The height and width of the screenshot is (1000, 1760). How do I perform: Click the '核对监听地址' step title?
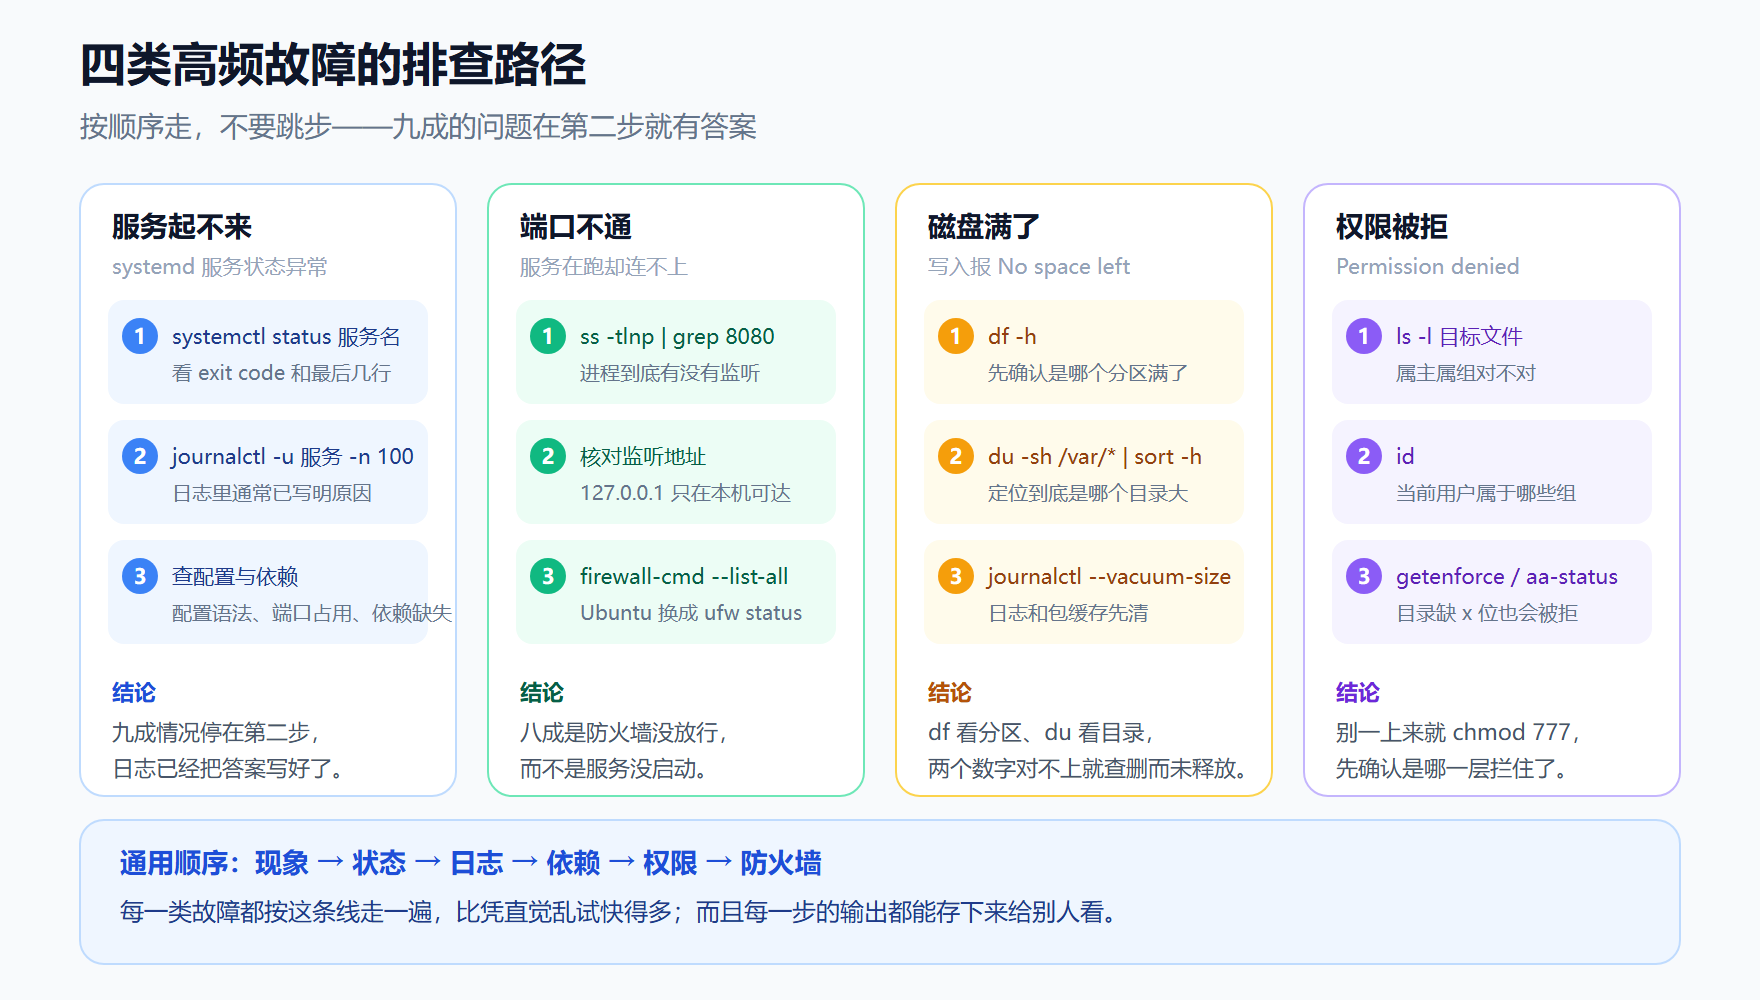643,457
